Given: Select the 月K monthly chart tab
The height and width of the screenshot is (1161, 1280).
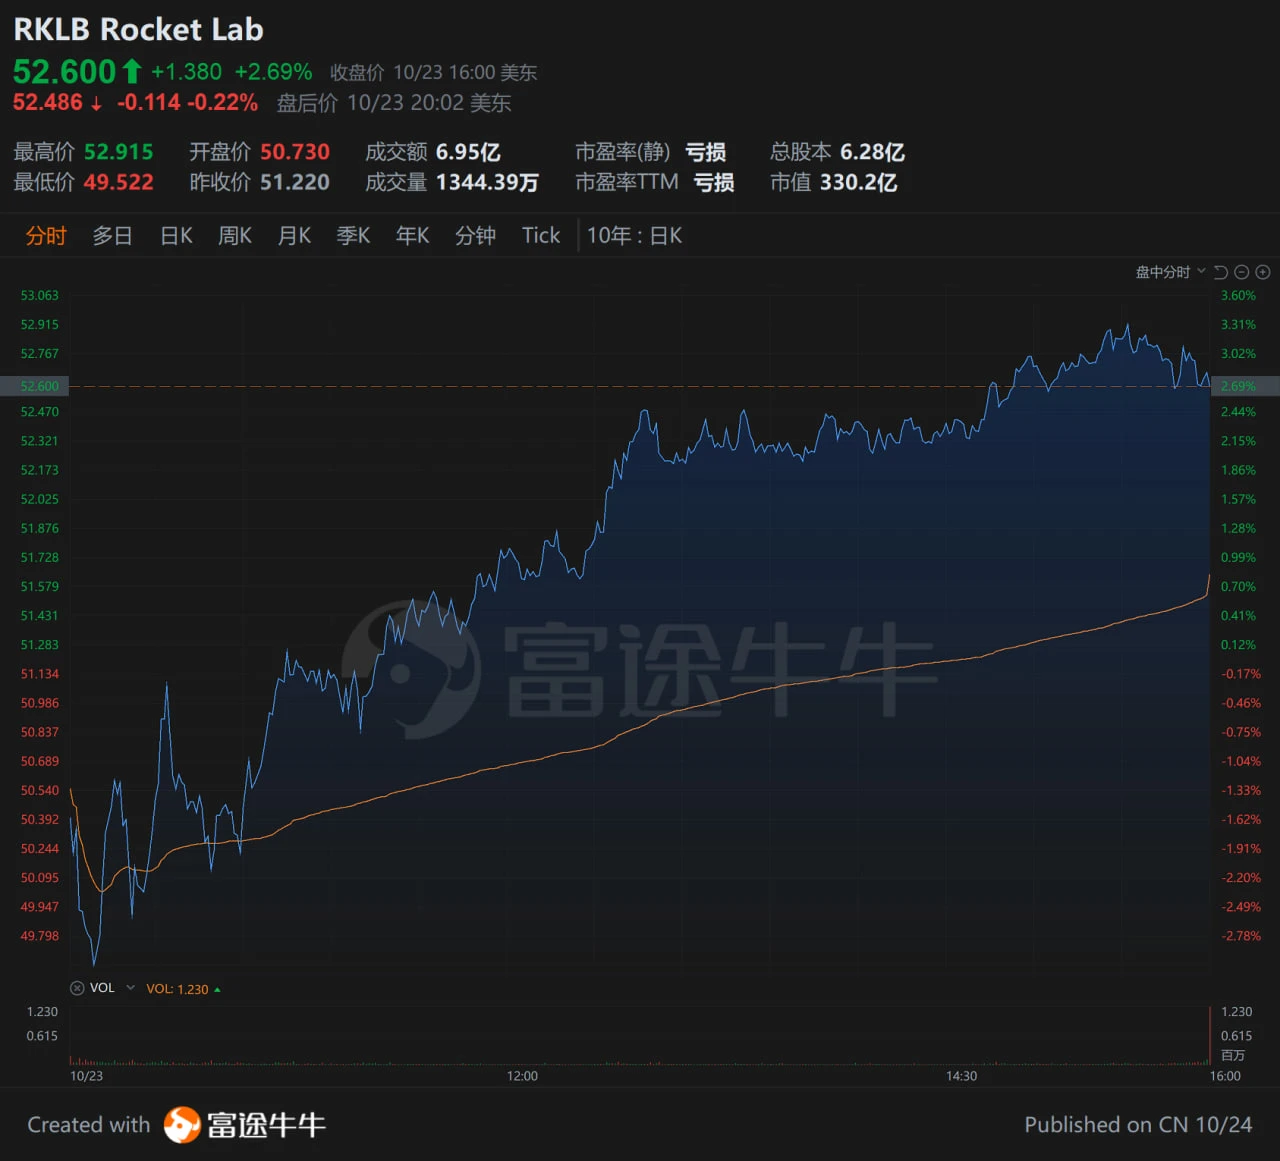Looking at the screenshot, I should pos(294,236).
